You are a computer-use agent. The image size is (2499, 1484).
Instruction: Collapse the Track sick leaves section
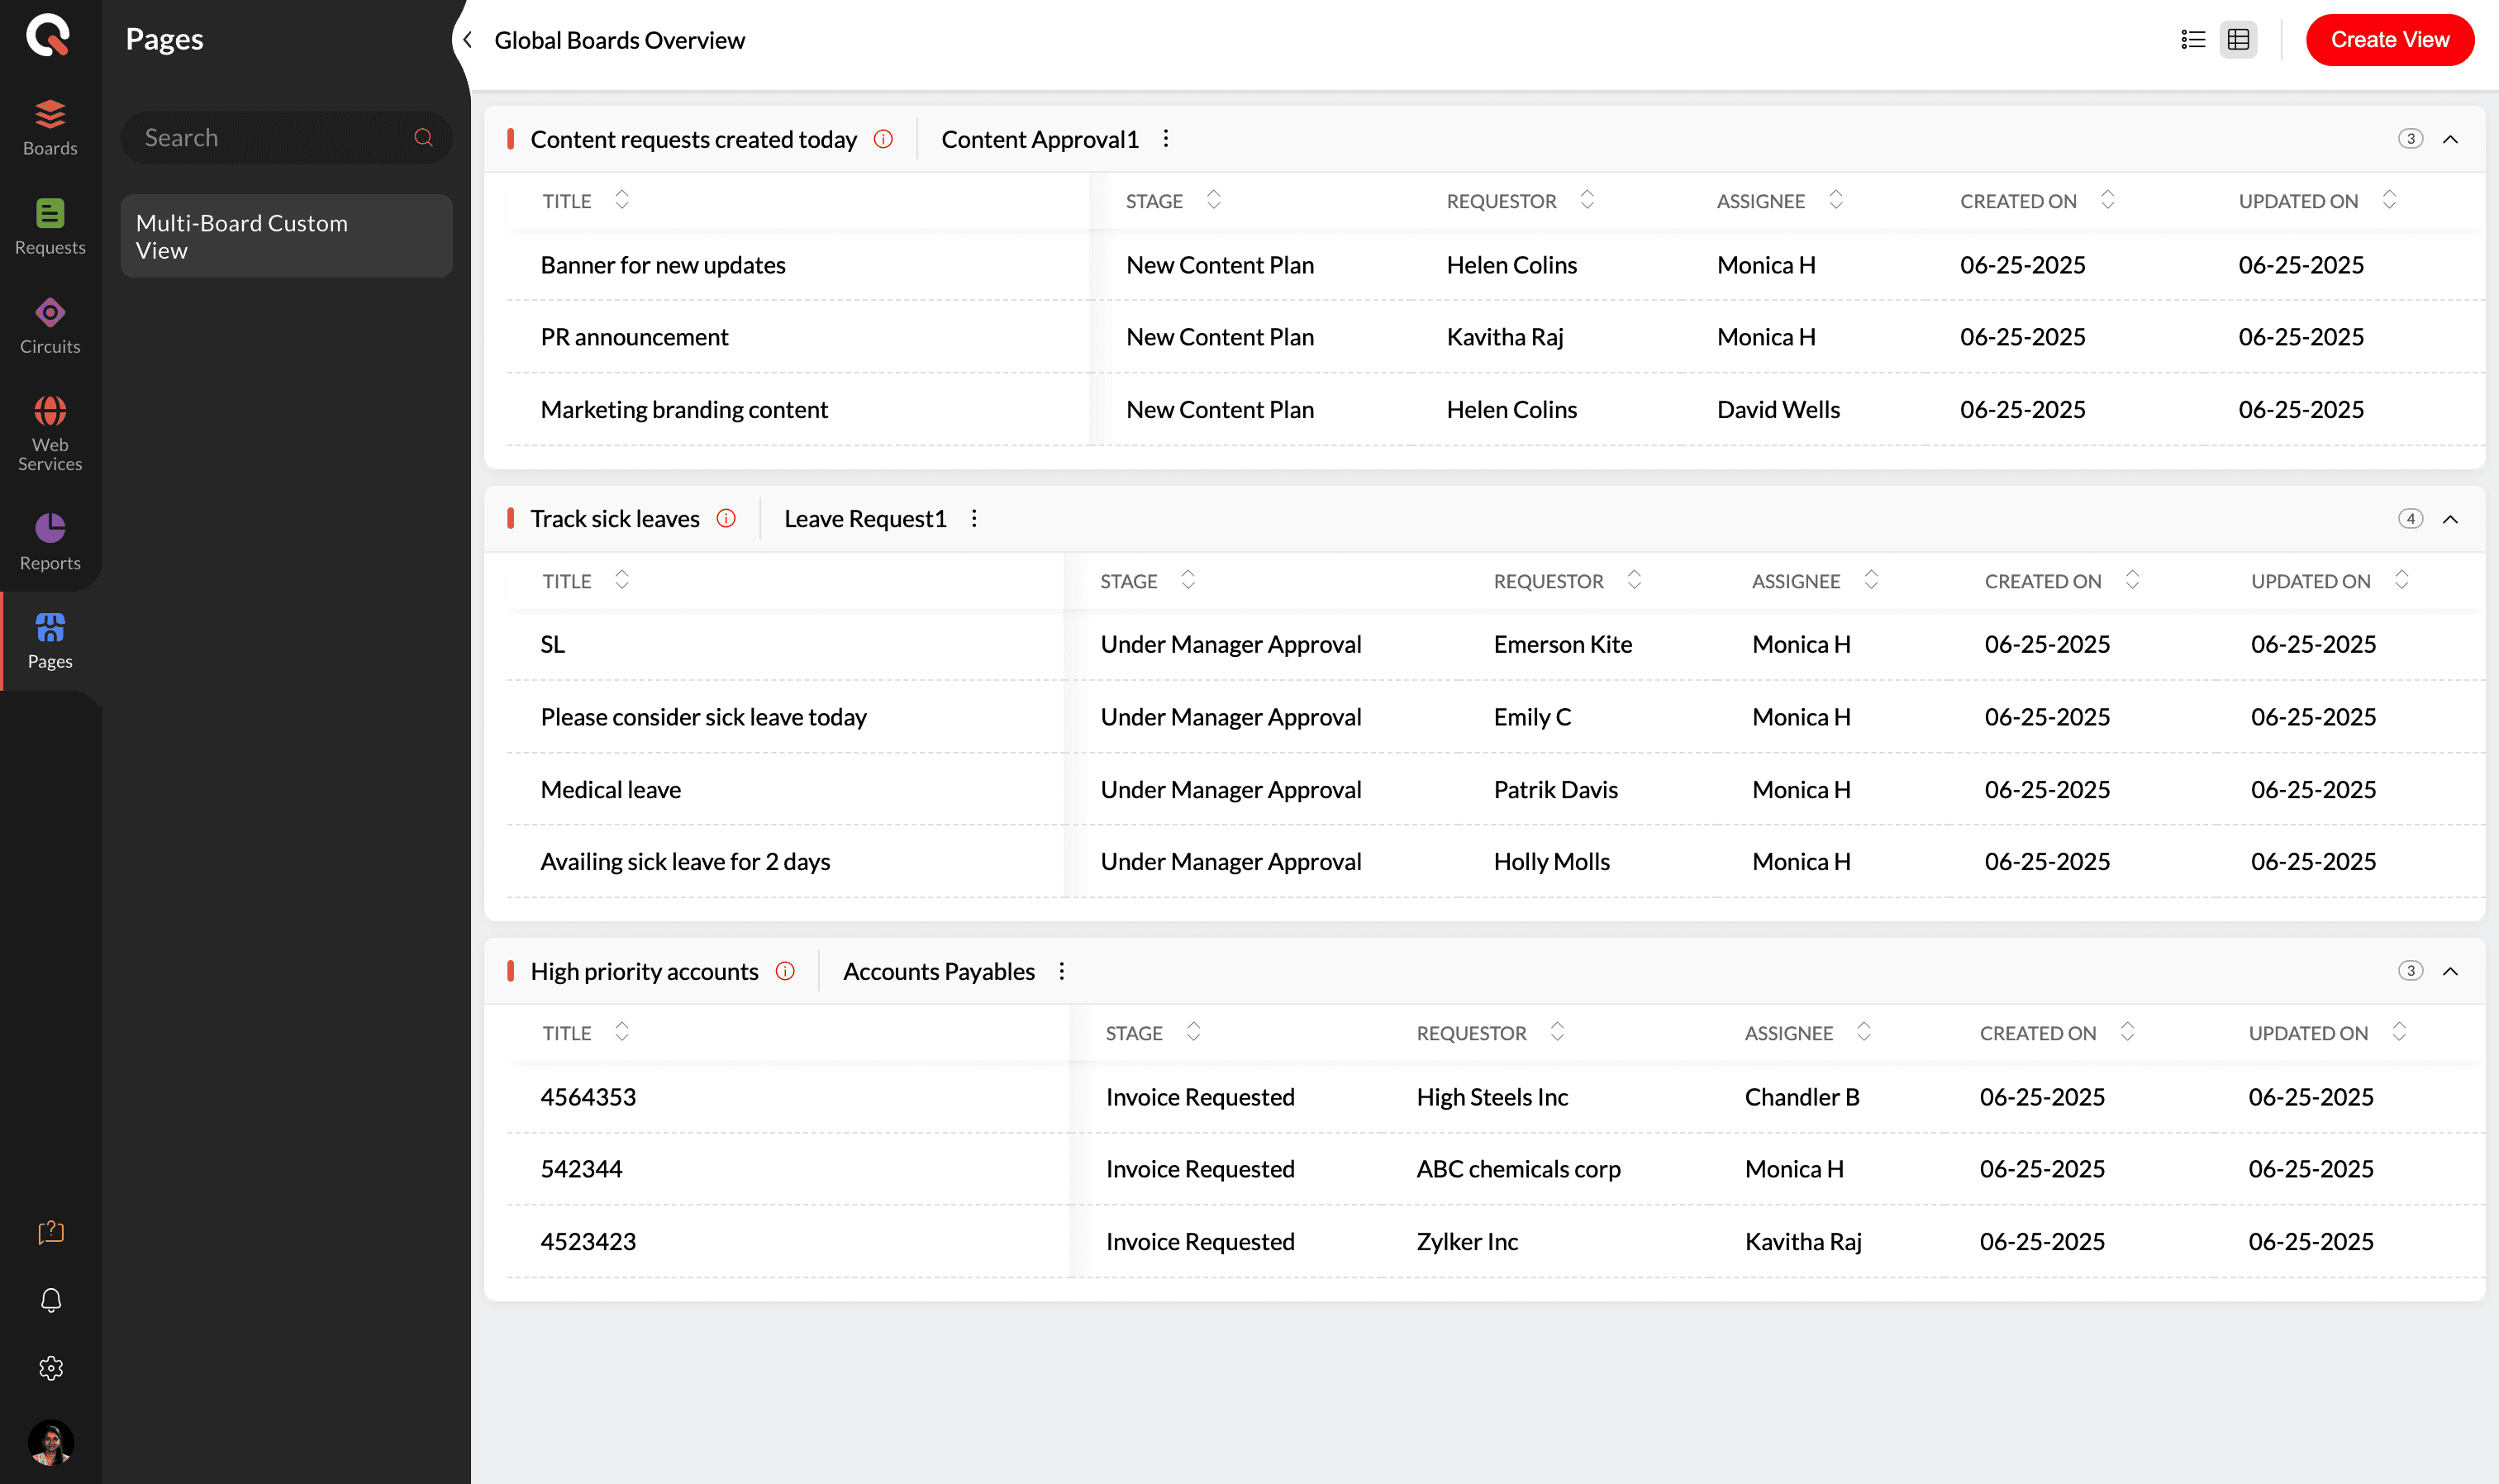[2450, 519]
